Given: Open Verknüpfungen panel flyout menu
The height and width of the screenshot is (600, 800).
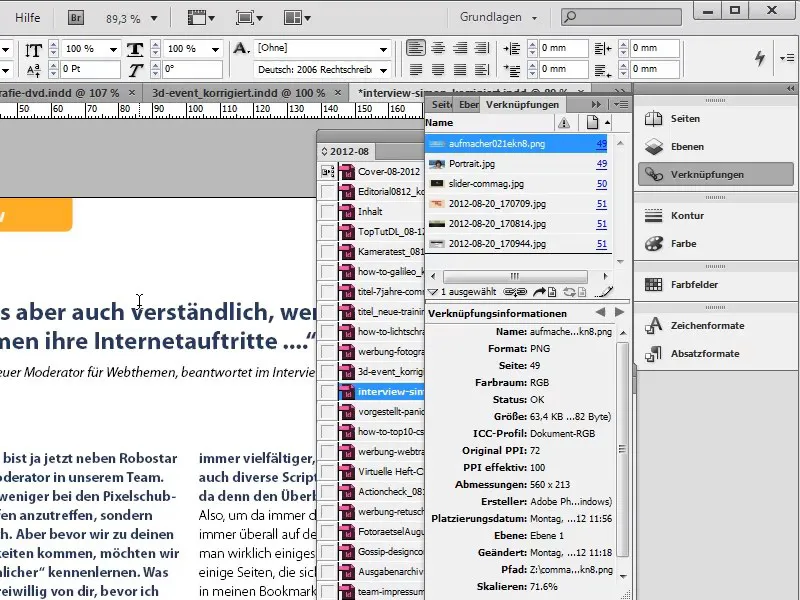Looking at the screenshot, I should (621, 105).
